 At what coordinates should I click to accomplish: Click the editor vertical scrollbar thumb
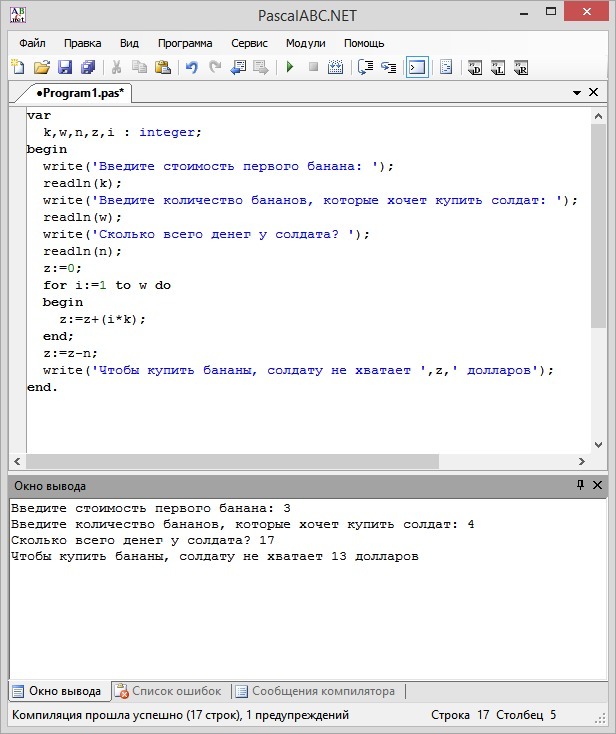598,226
